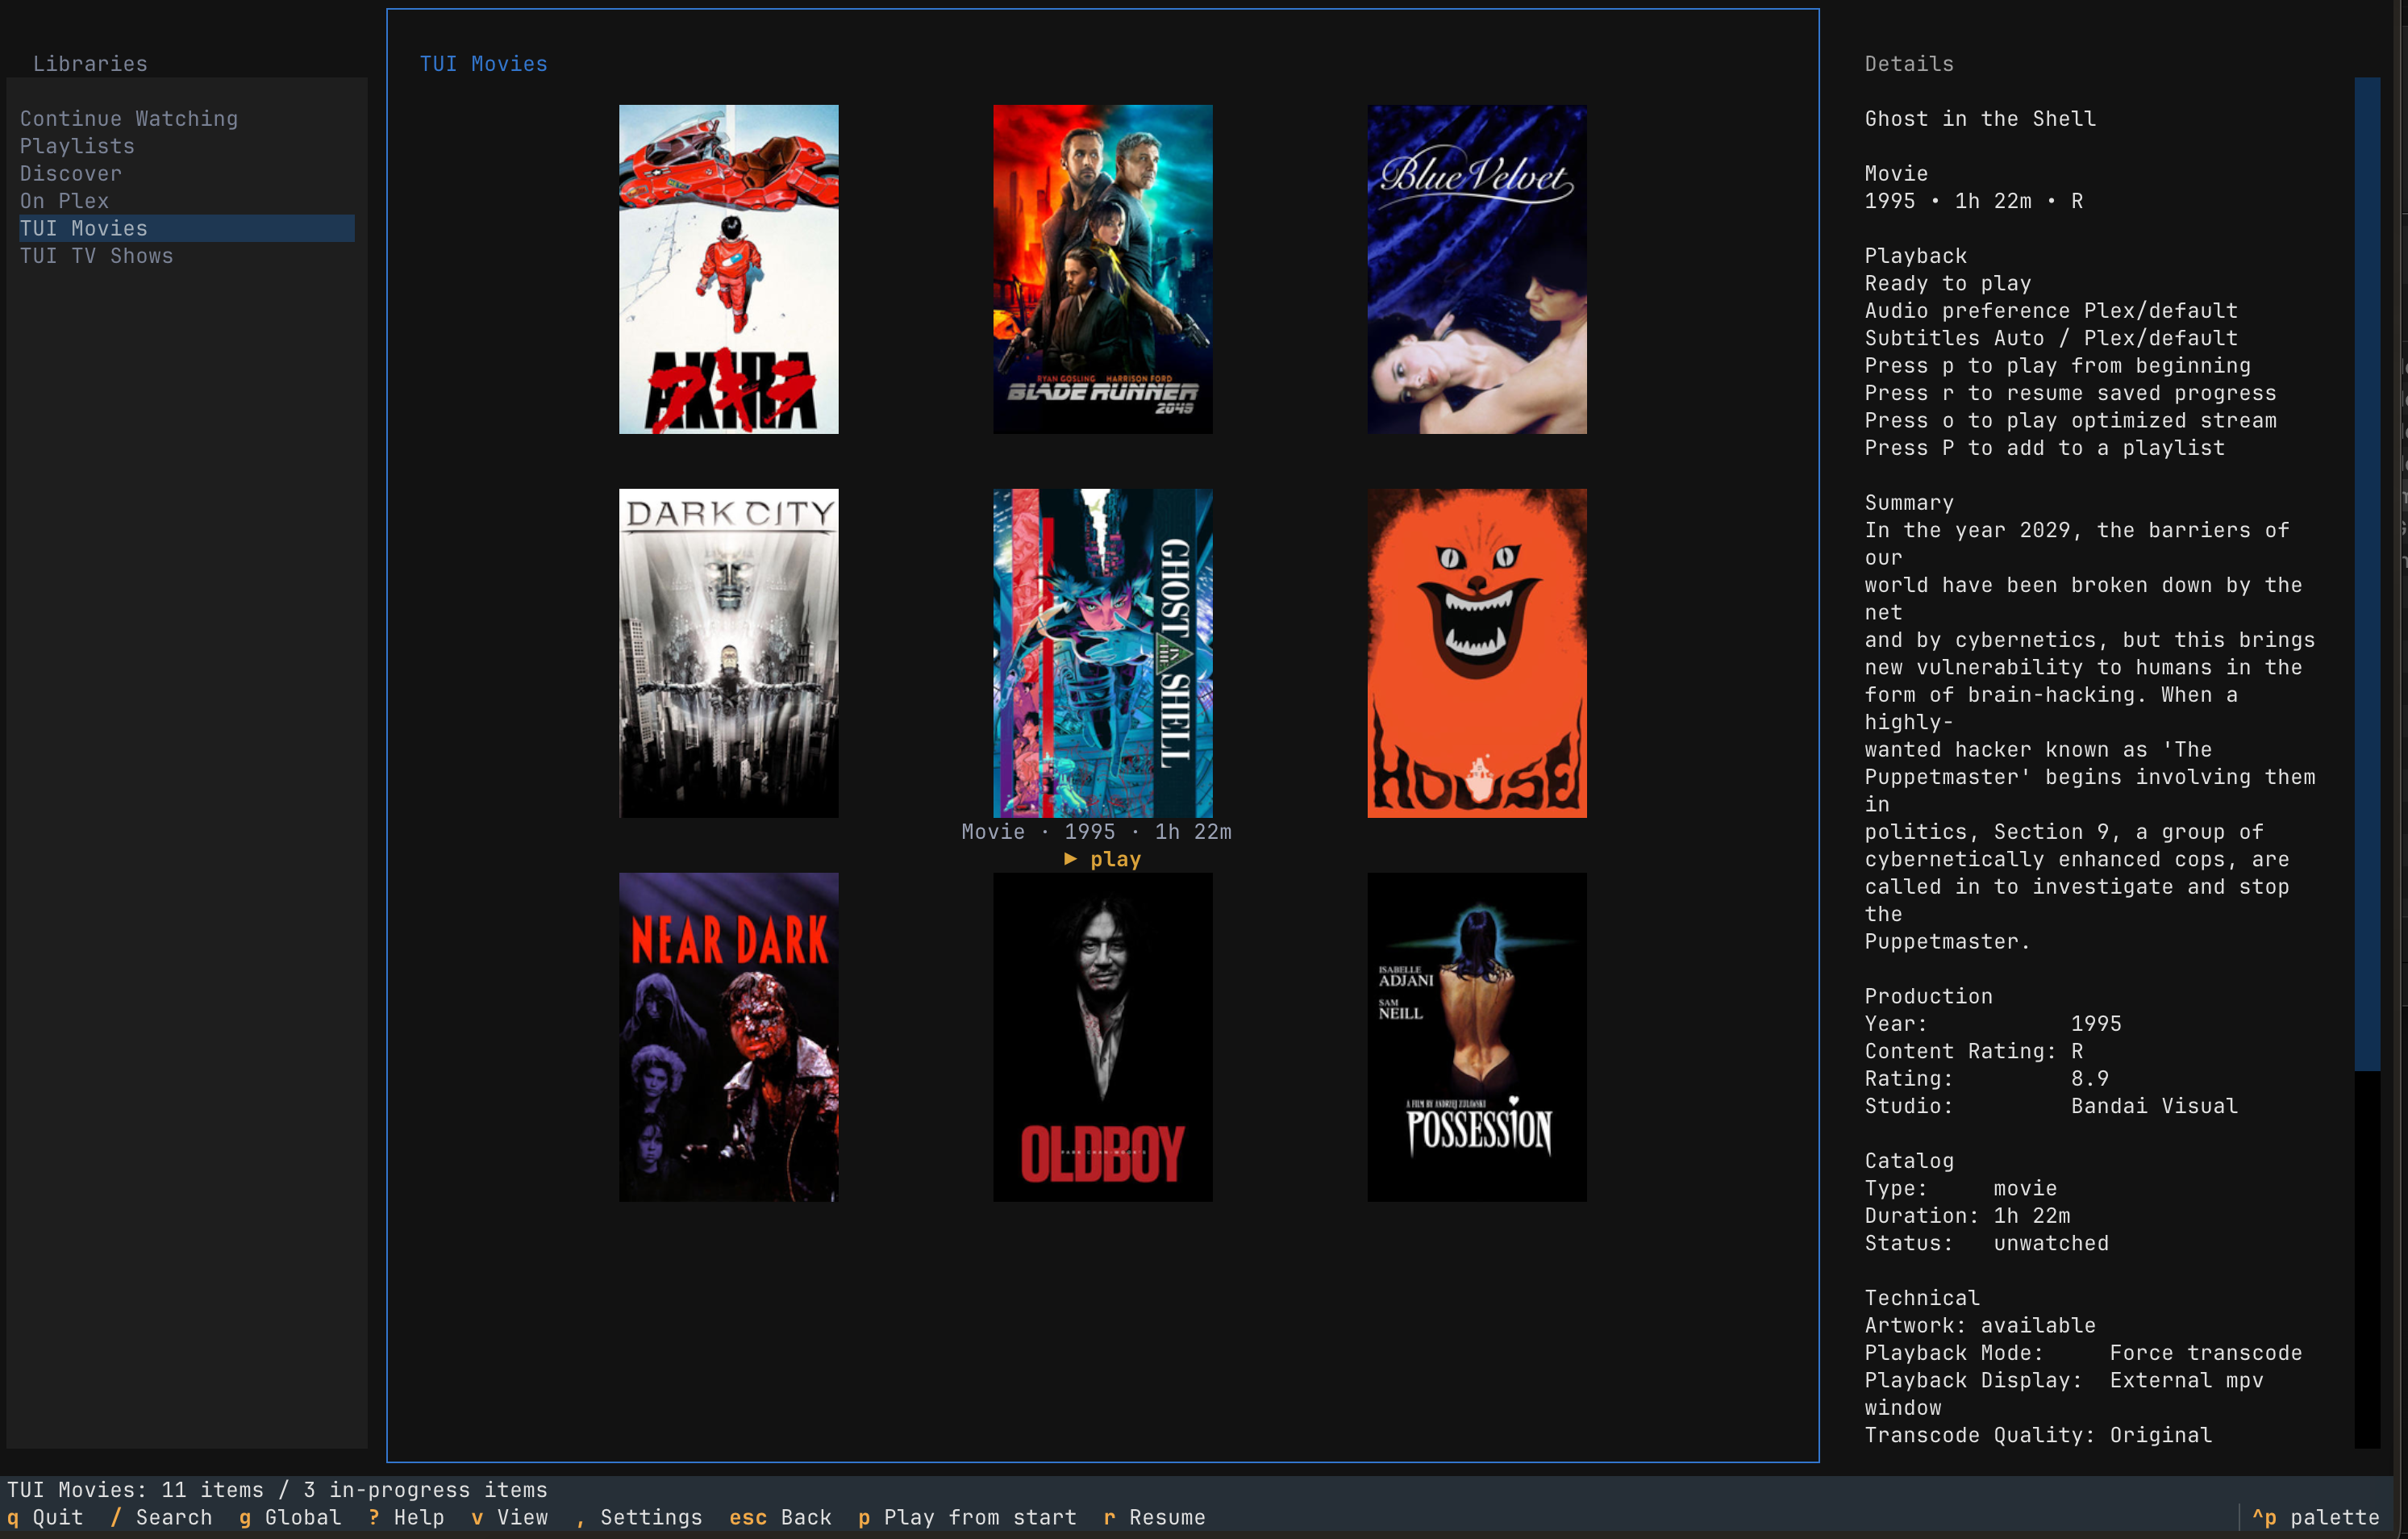2408x1539 pixels.
Task: Select the Oldboy movie poster
Action: click(1102, 1037)
